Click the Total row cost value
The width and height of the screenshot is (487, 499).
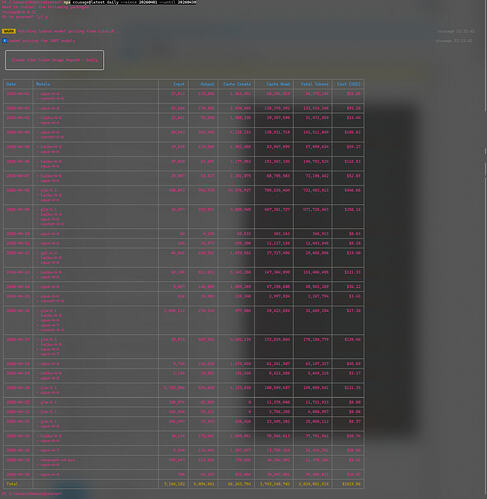coord(351,484)
